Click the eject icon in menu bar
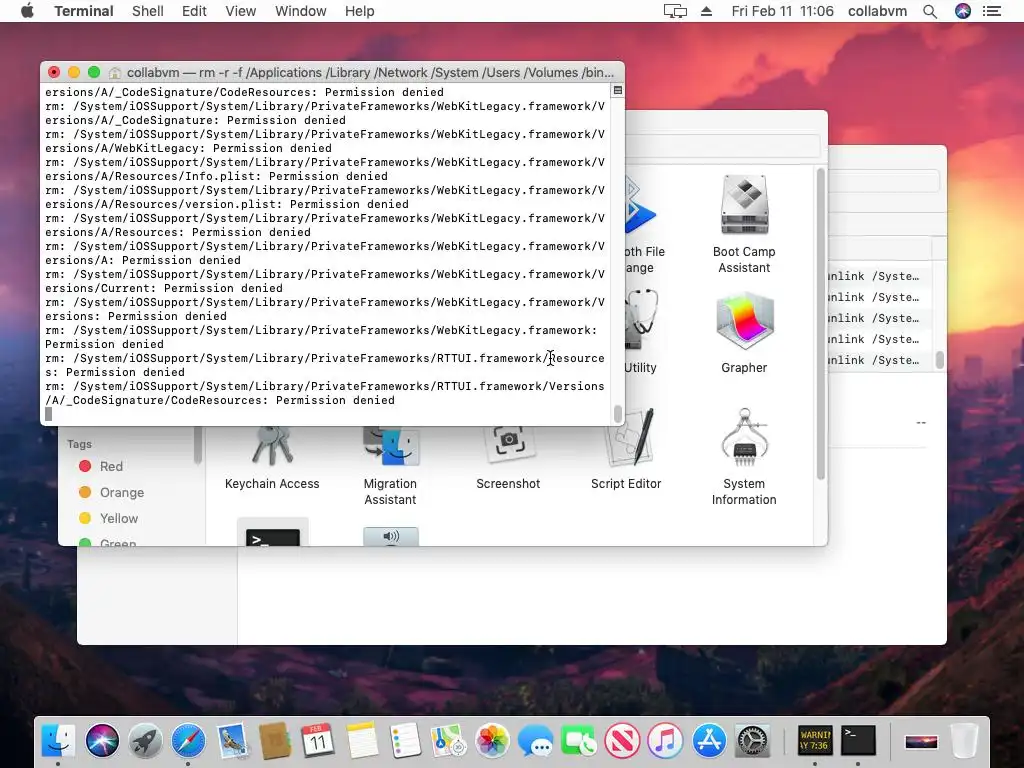1024x768 pixels. (x=706, y=11)
